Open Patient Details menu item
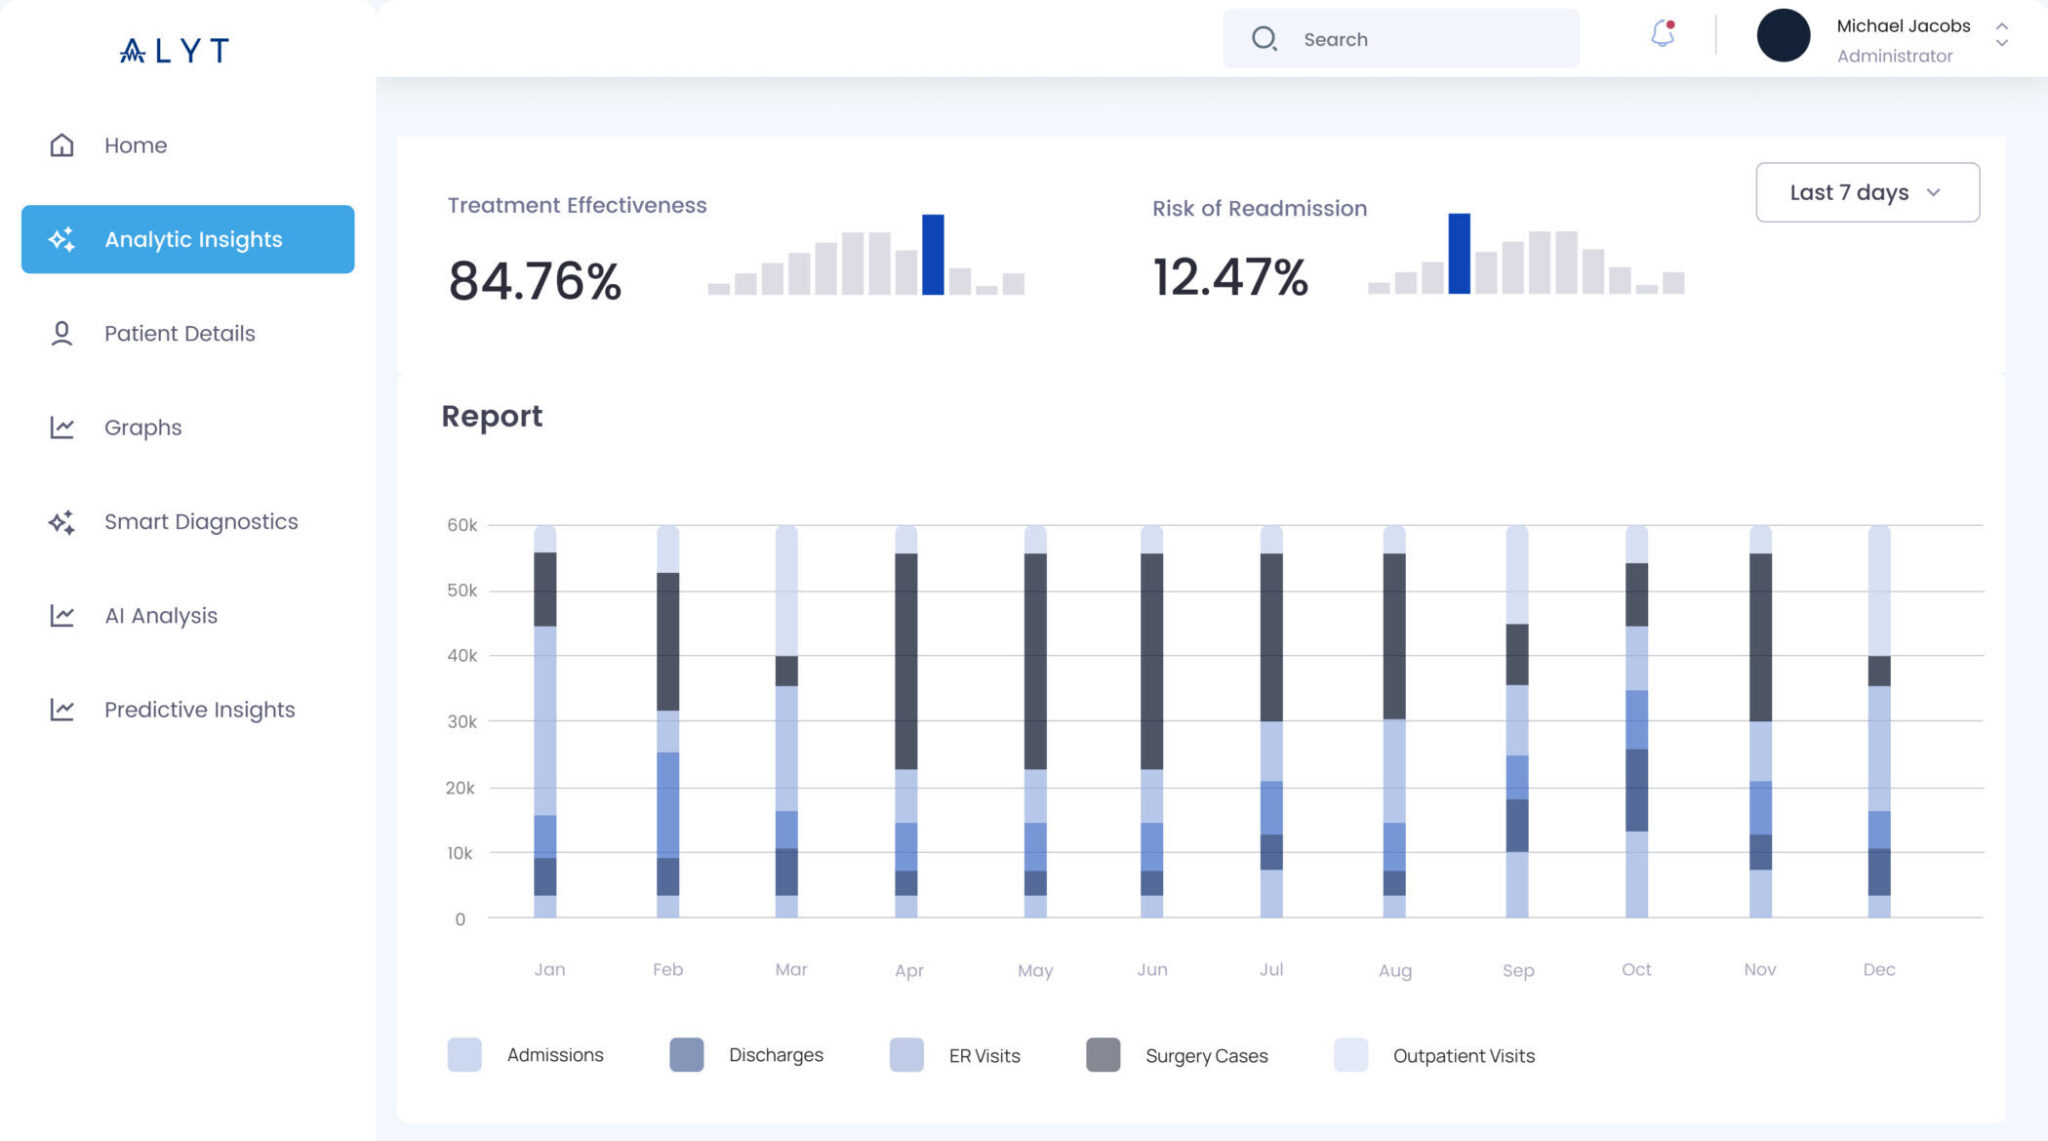Viewport: 2048px width, 1141px height. [180, 333]
